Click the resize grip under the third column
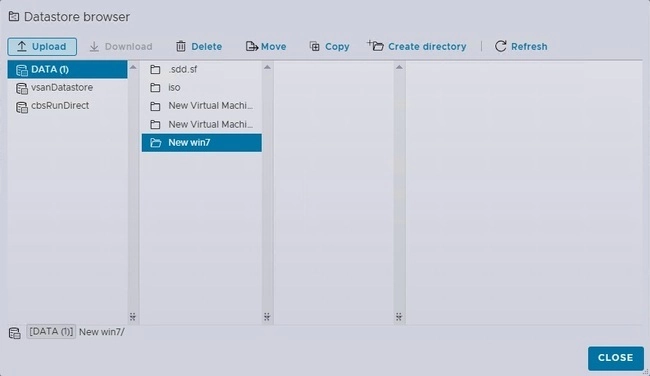This screenshot has width=650, height=376. [x=399, y=317]
